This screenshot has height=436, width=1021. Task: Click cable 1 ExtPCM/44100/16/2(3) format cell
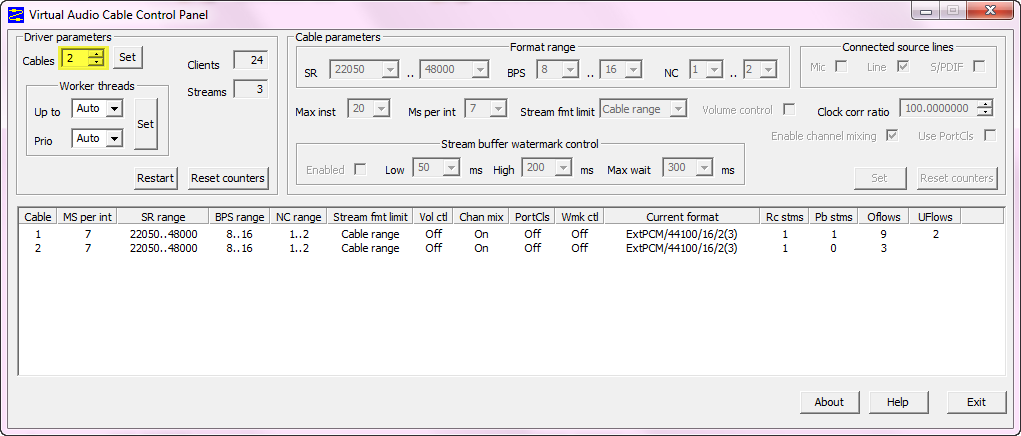(682, 234)
